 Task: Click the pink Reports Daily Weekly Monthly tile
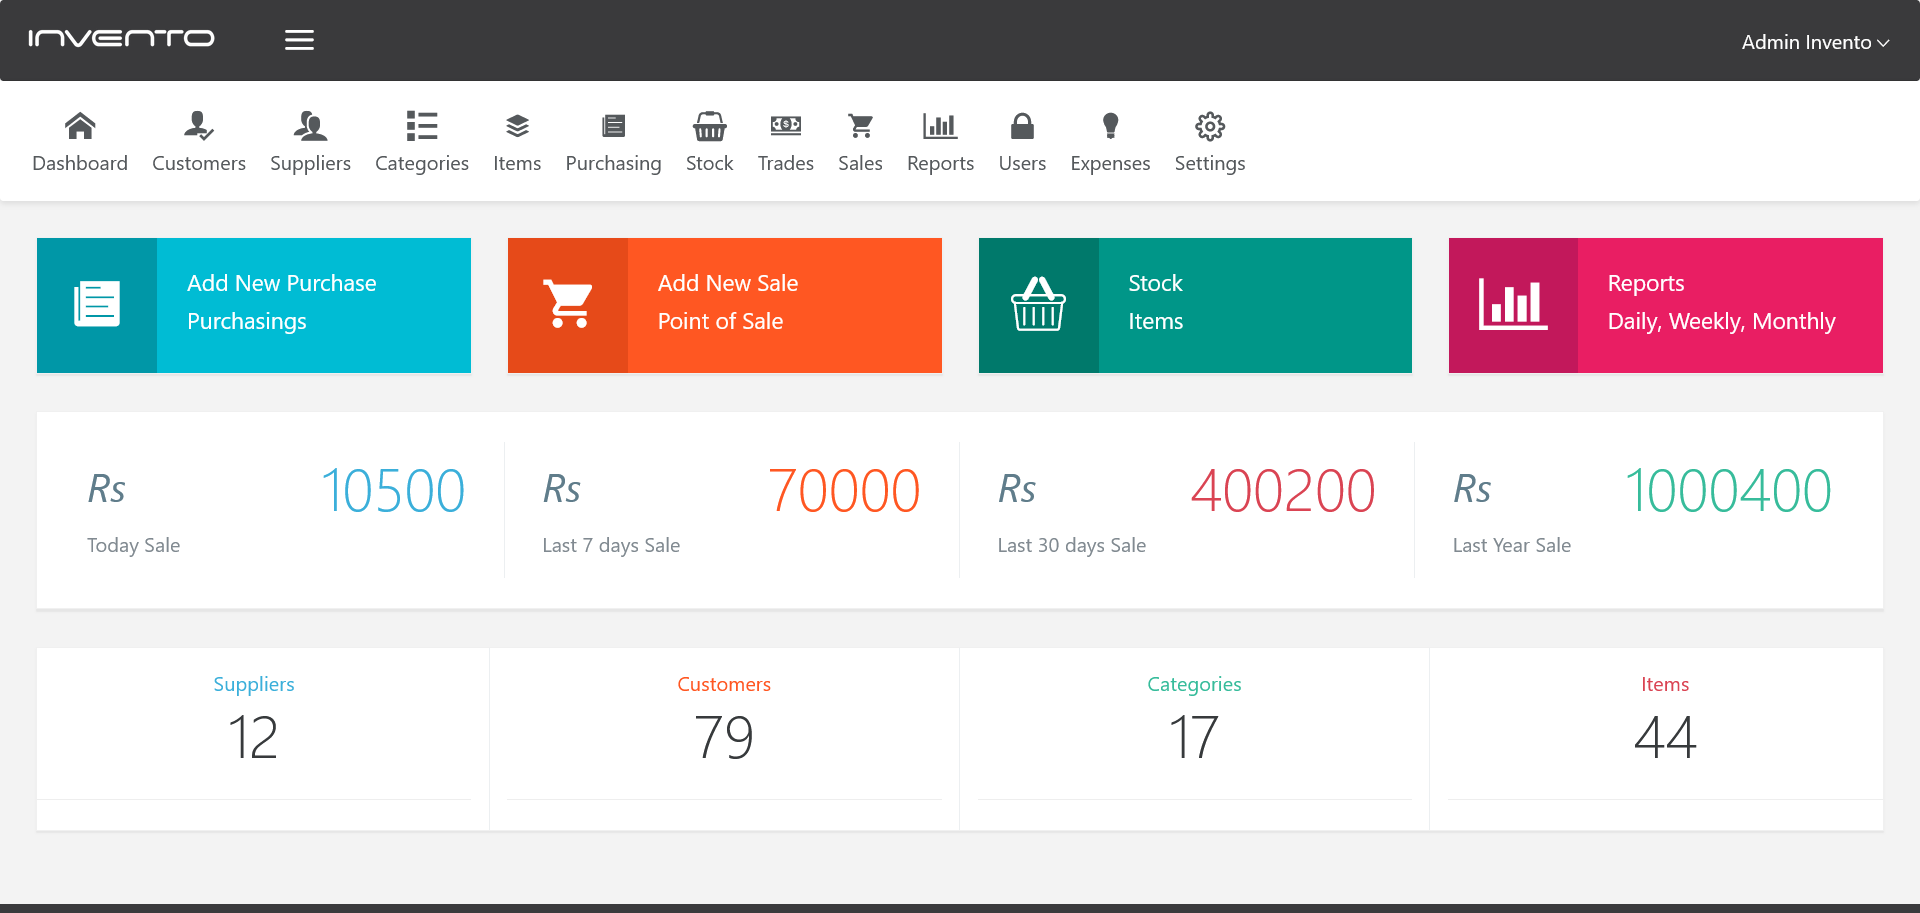click(1664, 305)
